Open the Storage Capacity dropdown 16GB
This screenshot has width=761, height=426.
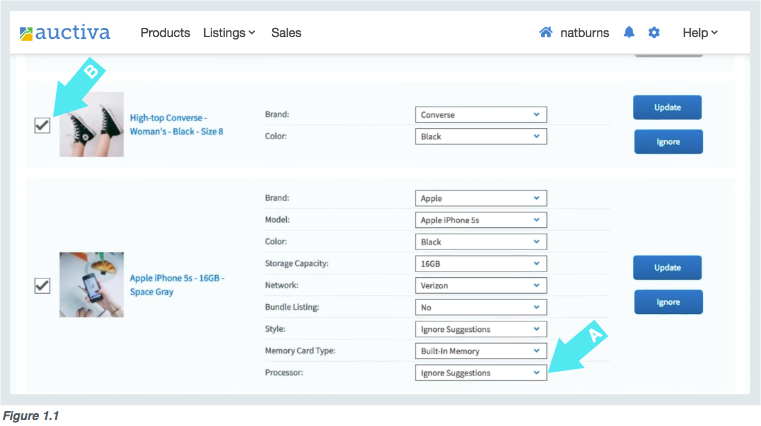(x=480, y=263)
